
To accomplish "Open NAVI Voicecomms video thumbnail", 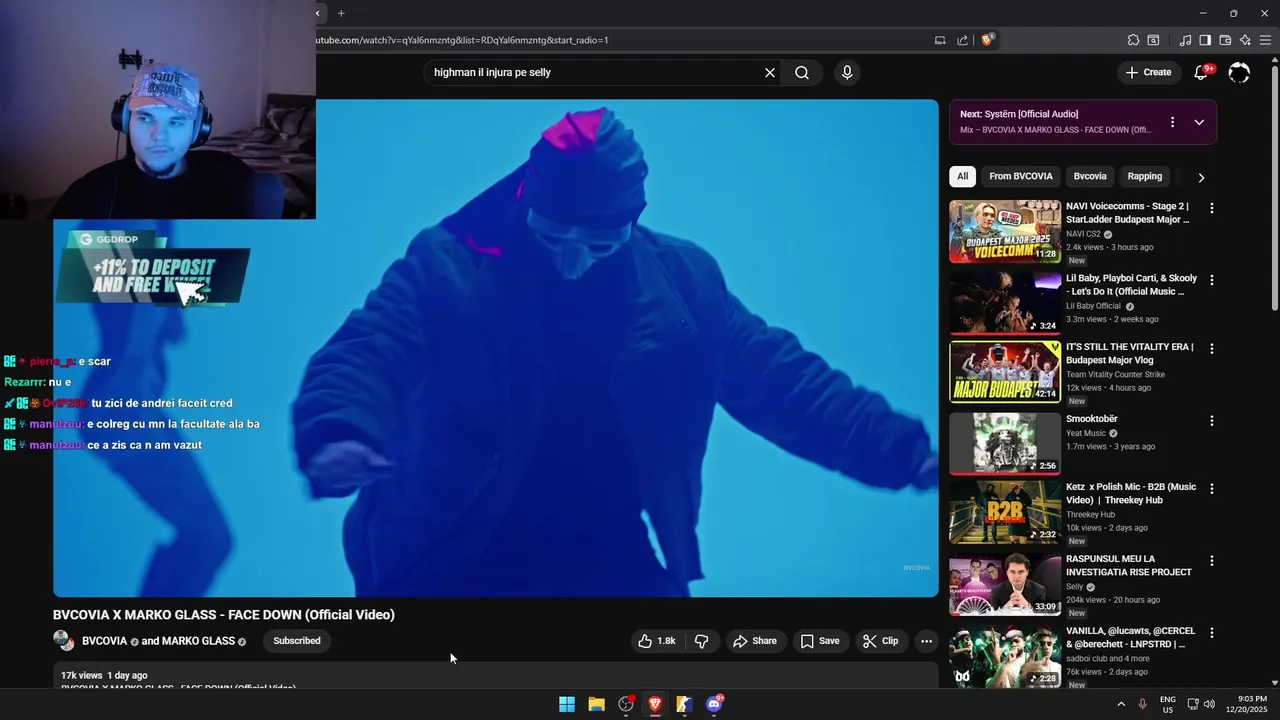I will 1005,231.
